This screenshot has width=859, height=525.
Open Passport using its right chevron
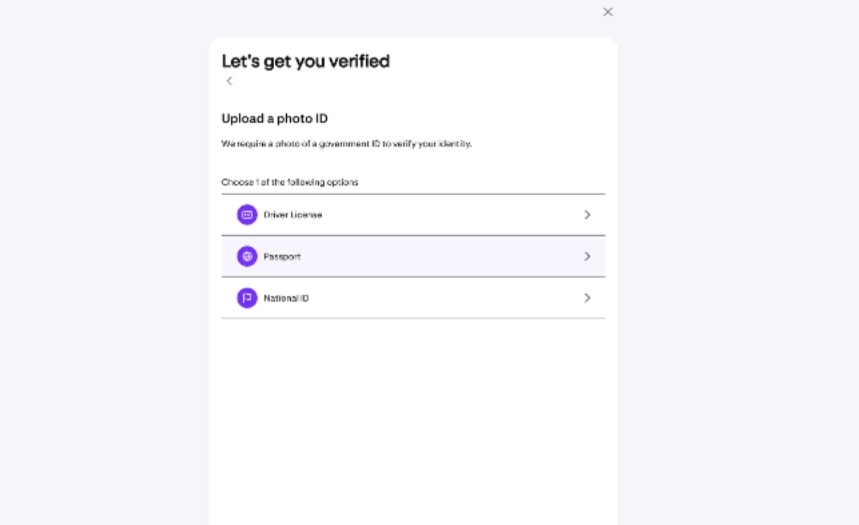(587, 256)
